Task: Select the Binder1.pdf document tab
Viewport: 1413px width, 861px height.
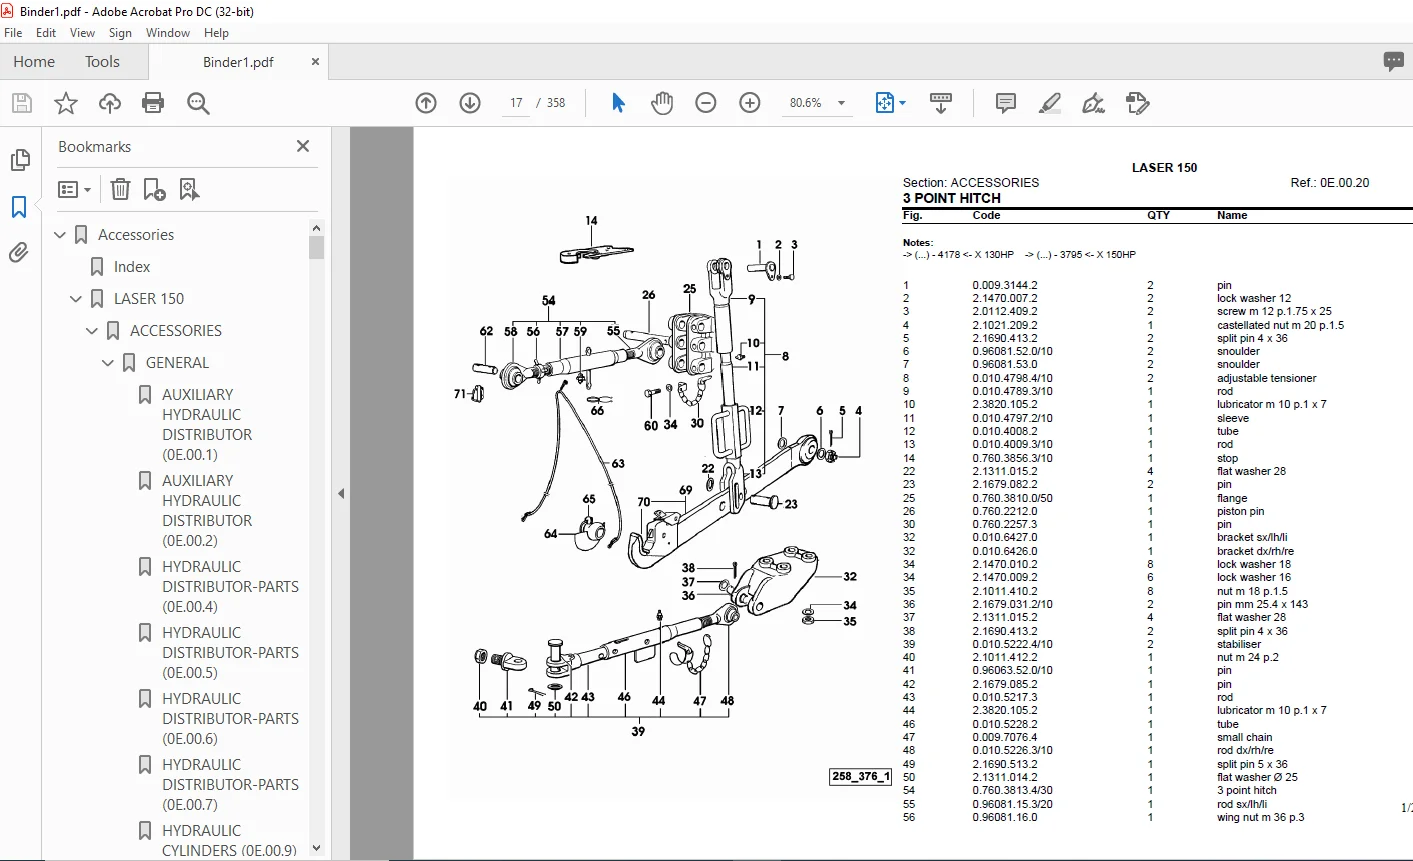Action: [238, 62]
